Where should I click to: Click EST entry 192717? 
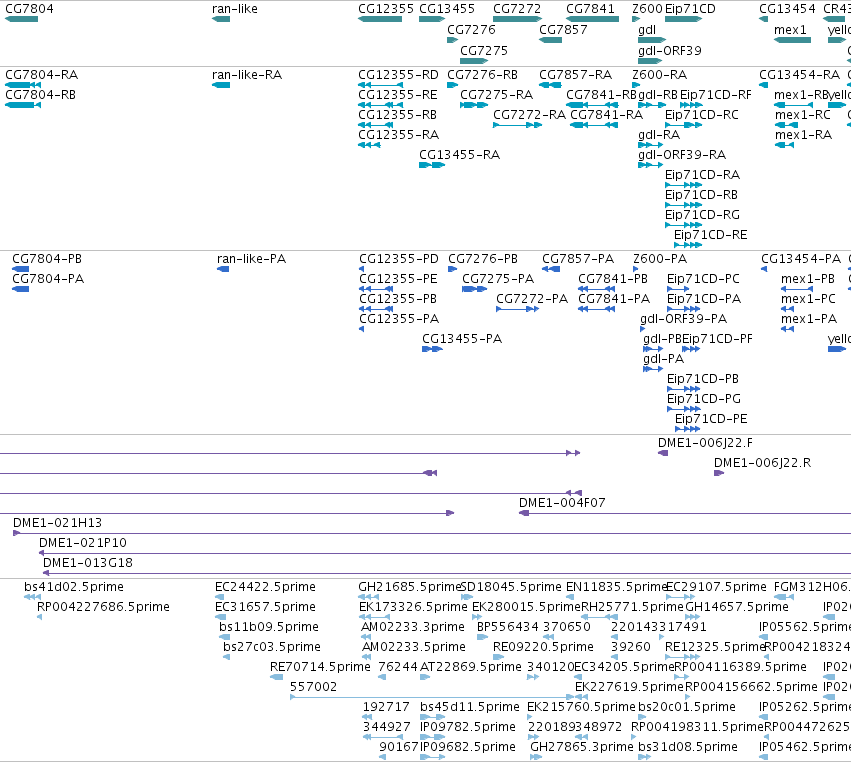(386, 707)
